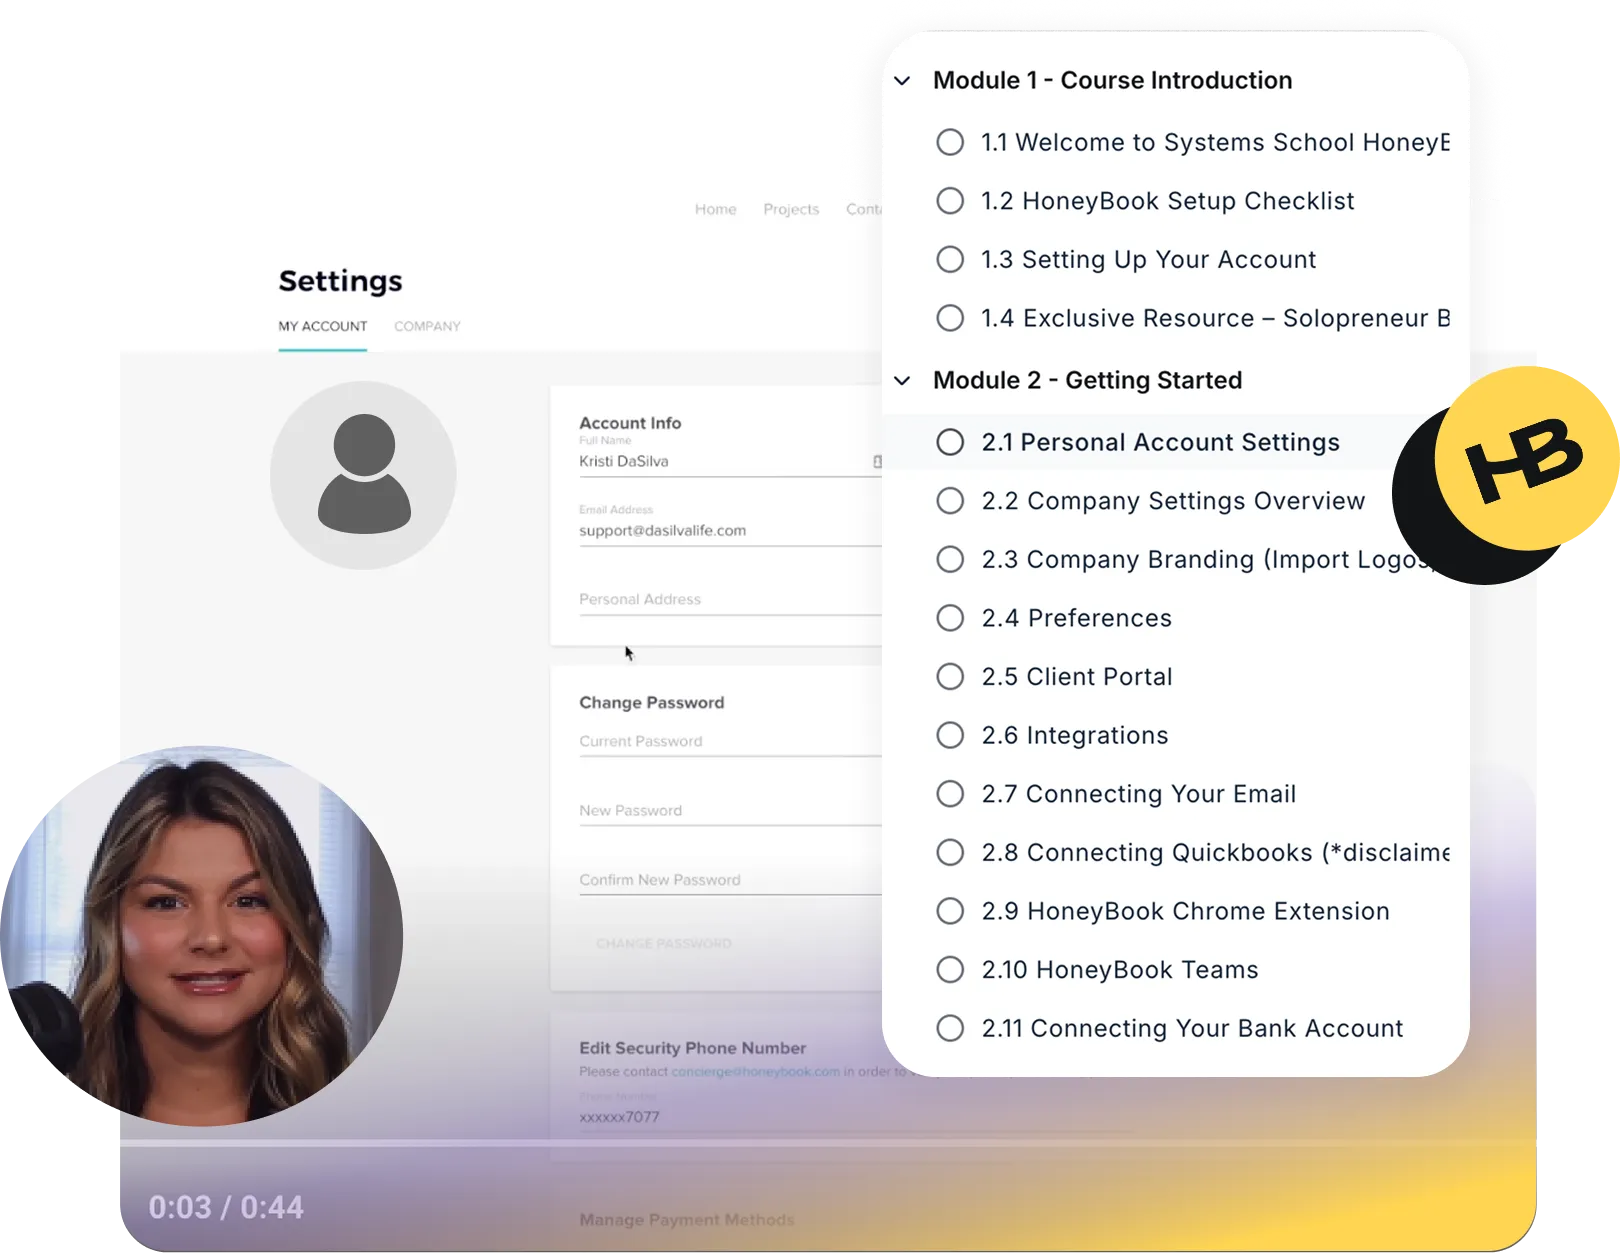Viewport: 1620px width, 1253px height.
Task: Toggle completion circle for 2.2 Company Settings Overview
Action: pyautogui.click(x=950, y=501)
